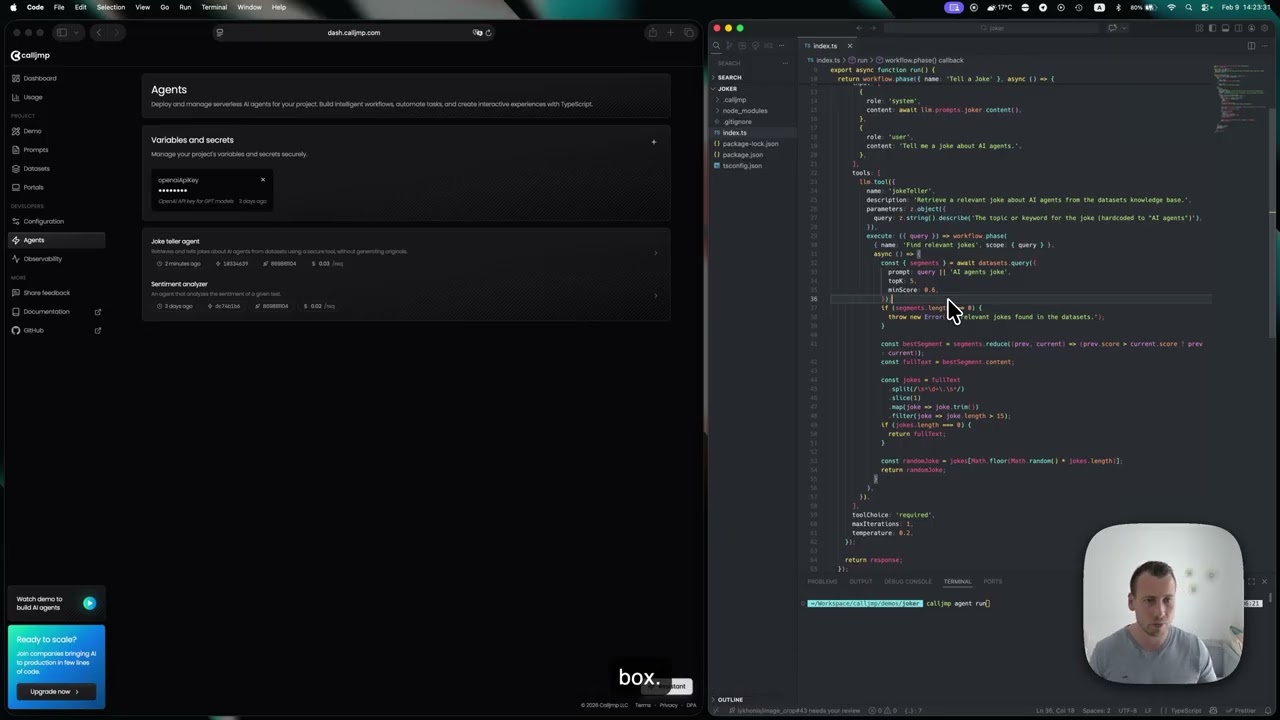
Task: Open the Terminal menu in macOS menu bar
Action: click(214, 7)
